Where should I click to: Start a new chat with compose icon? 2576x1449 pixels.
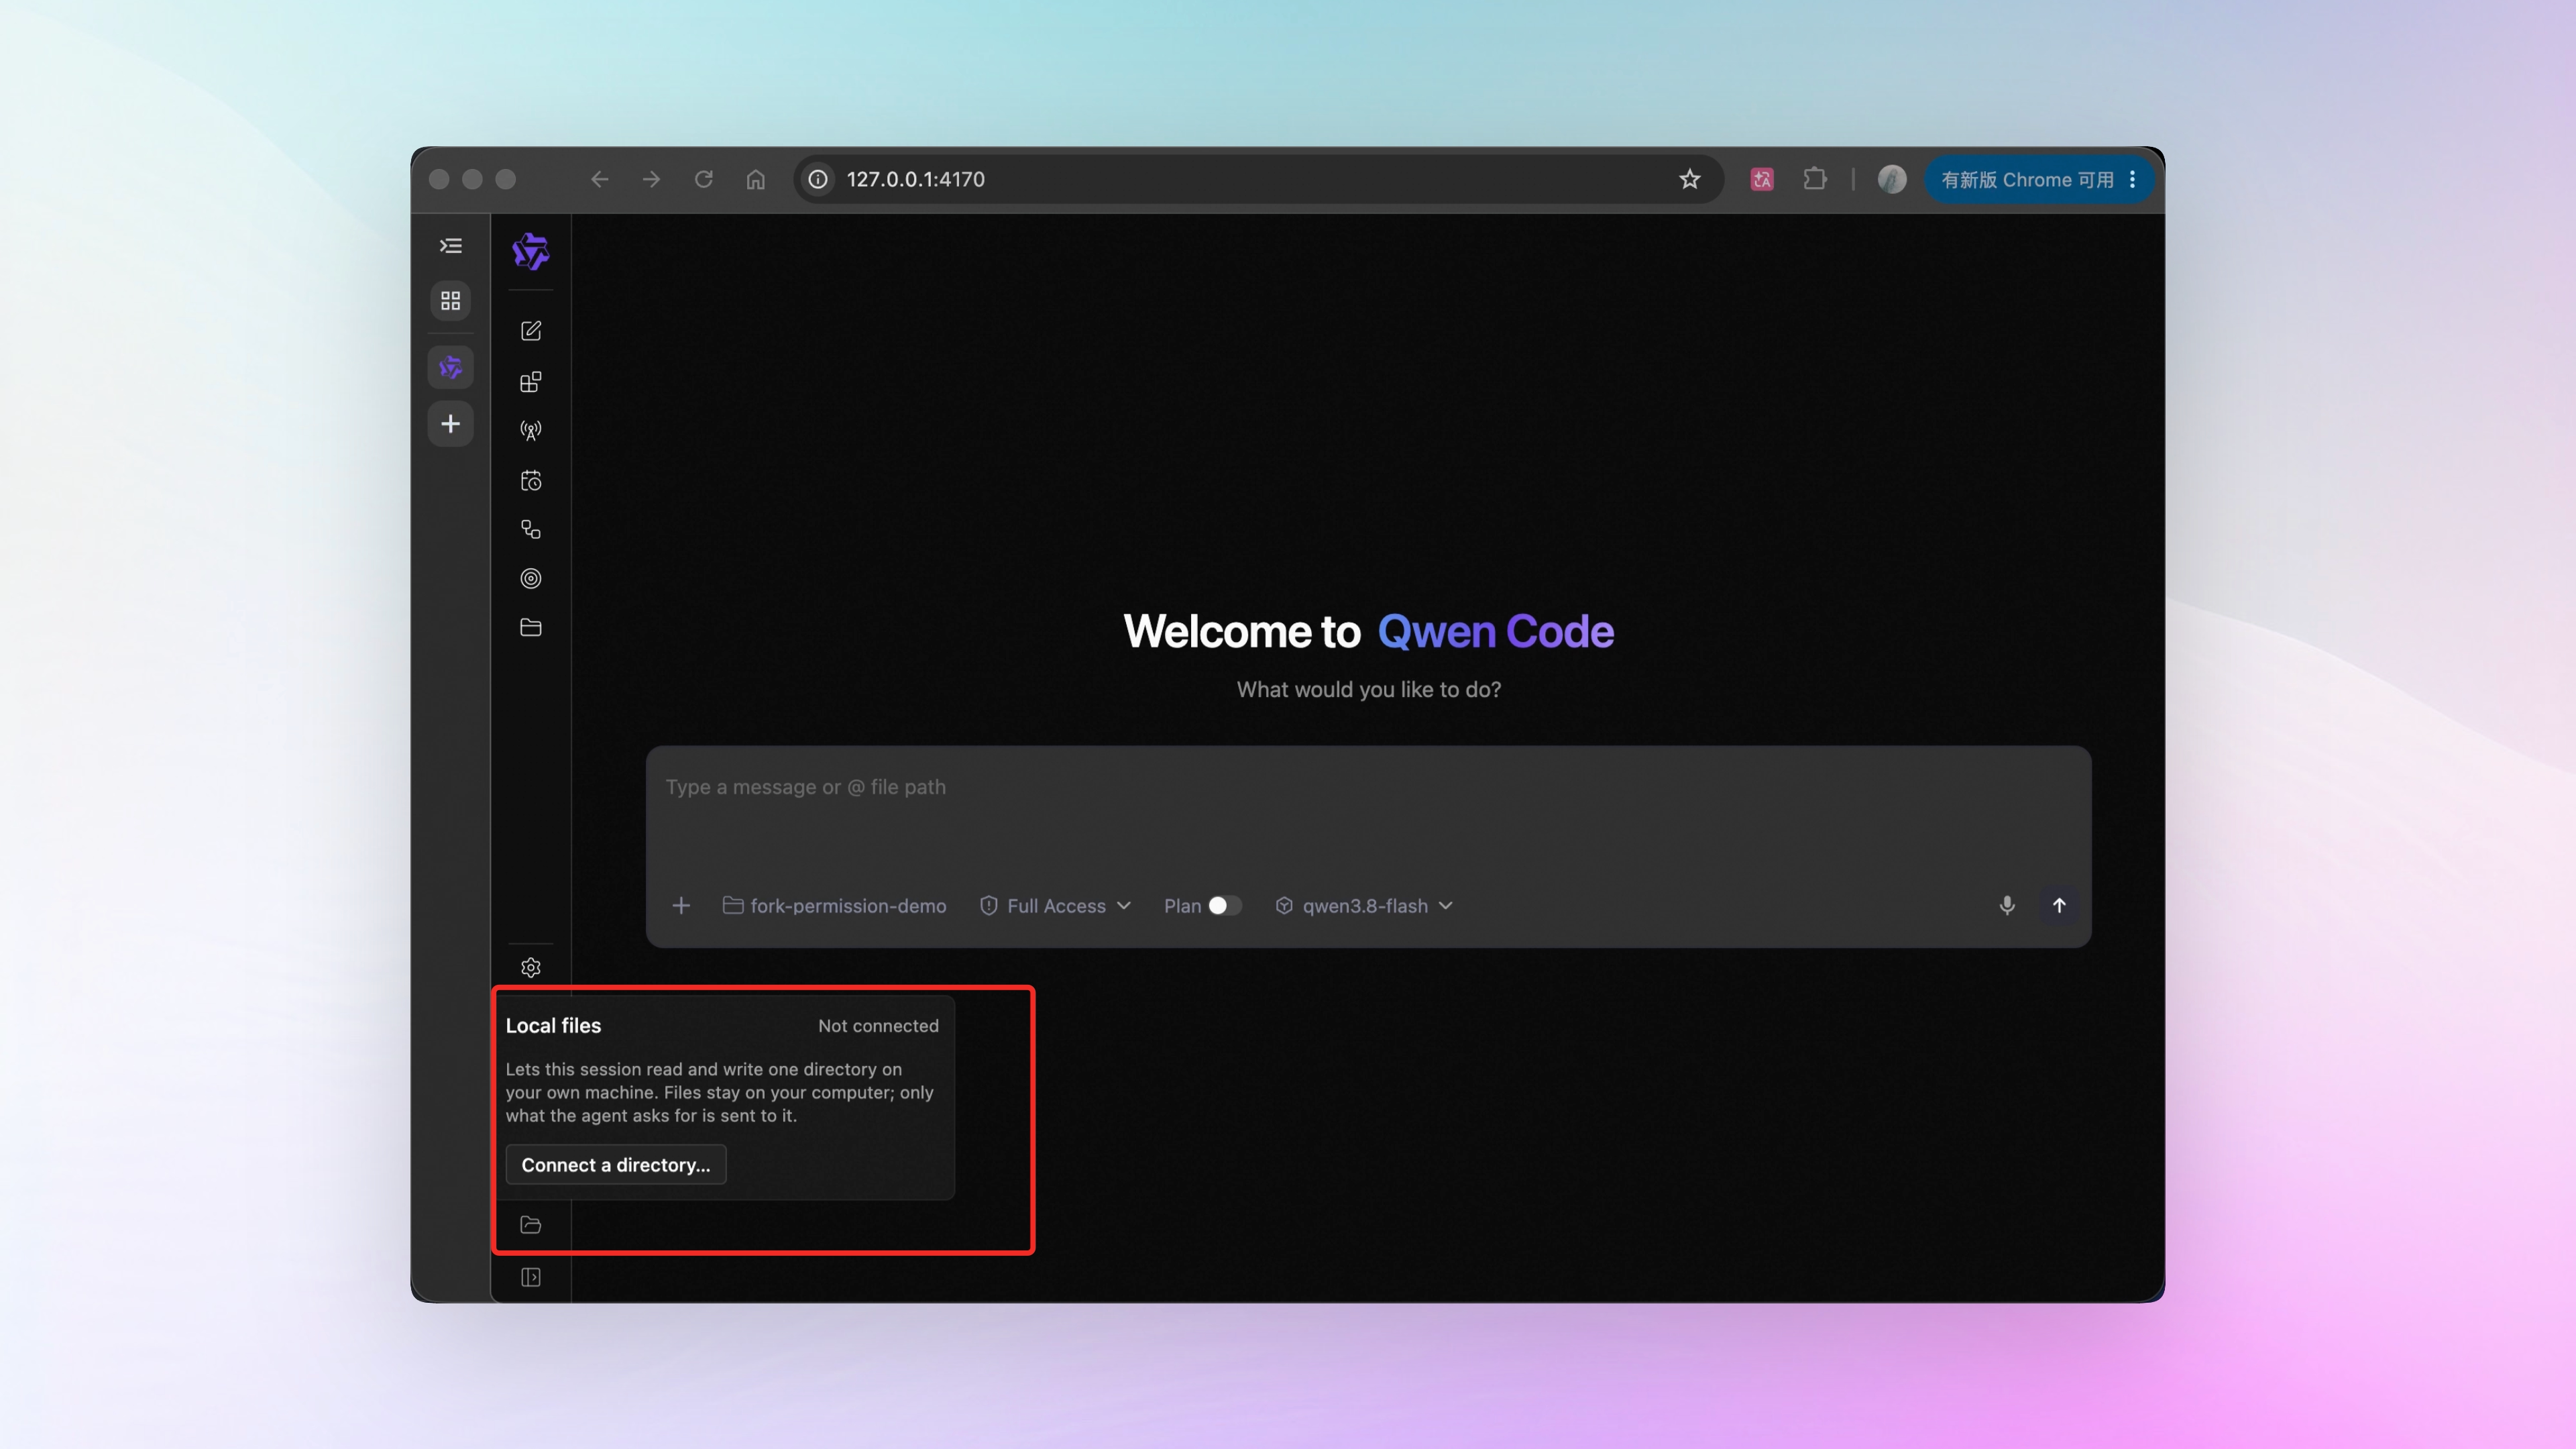pyautogui.click(x=531, y=331)
